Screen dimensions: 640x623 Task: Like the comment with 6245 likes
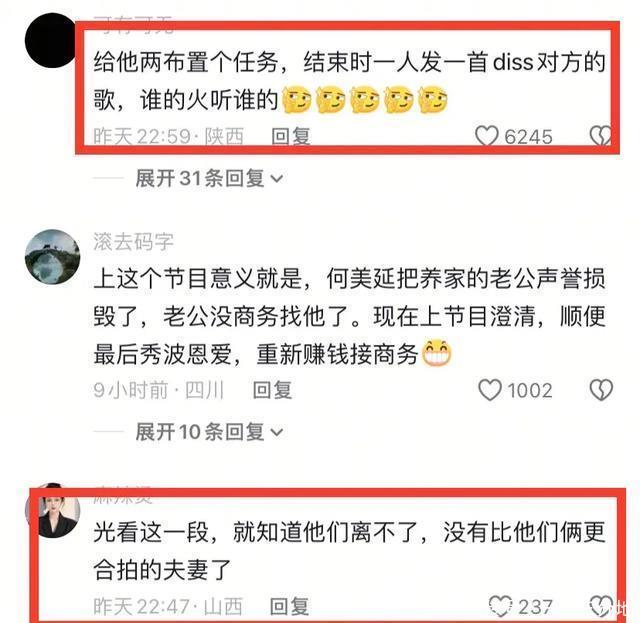tap(487, 136)
